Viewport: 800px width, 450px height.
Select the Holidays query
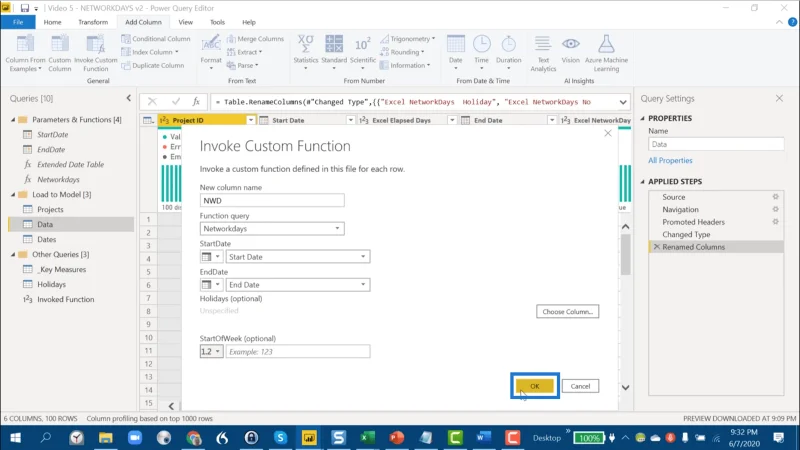point(51,284)
